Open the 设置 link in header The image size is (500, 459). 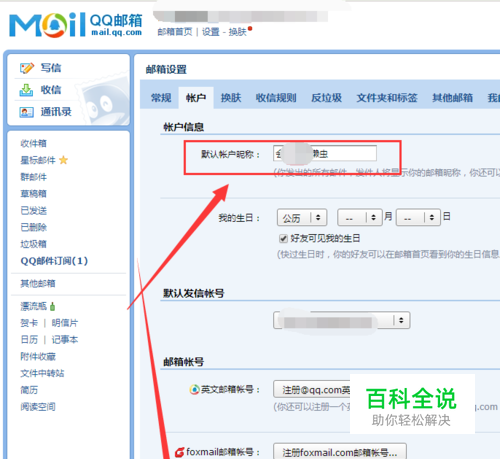pos(211,32)
